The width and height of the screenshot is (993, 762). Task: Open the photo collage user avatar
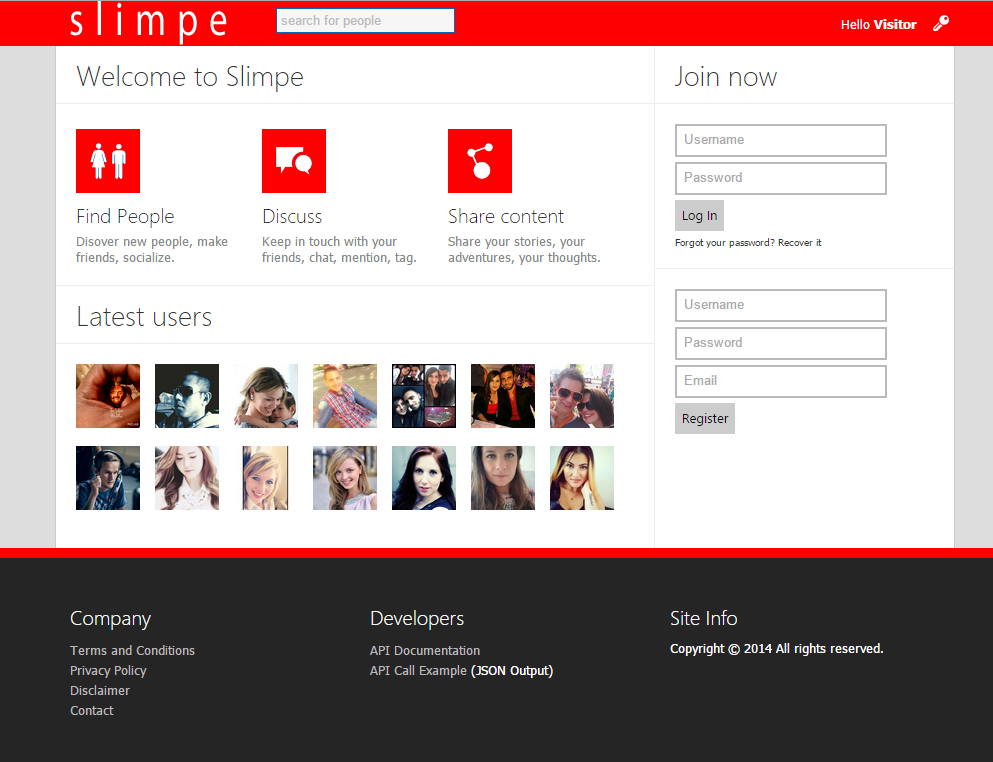(x=424, y=396)
